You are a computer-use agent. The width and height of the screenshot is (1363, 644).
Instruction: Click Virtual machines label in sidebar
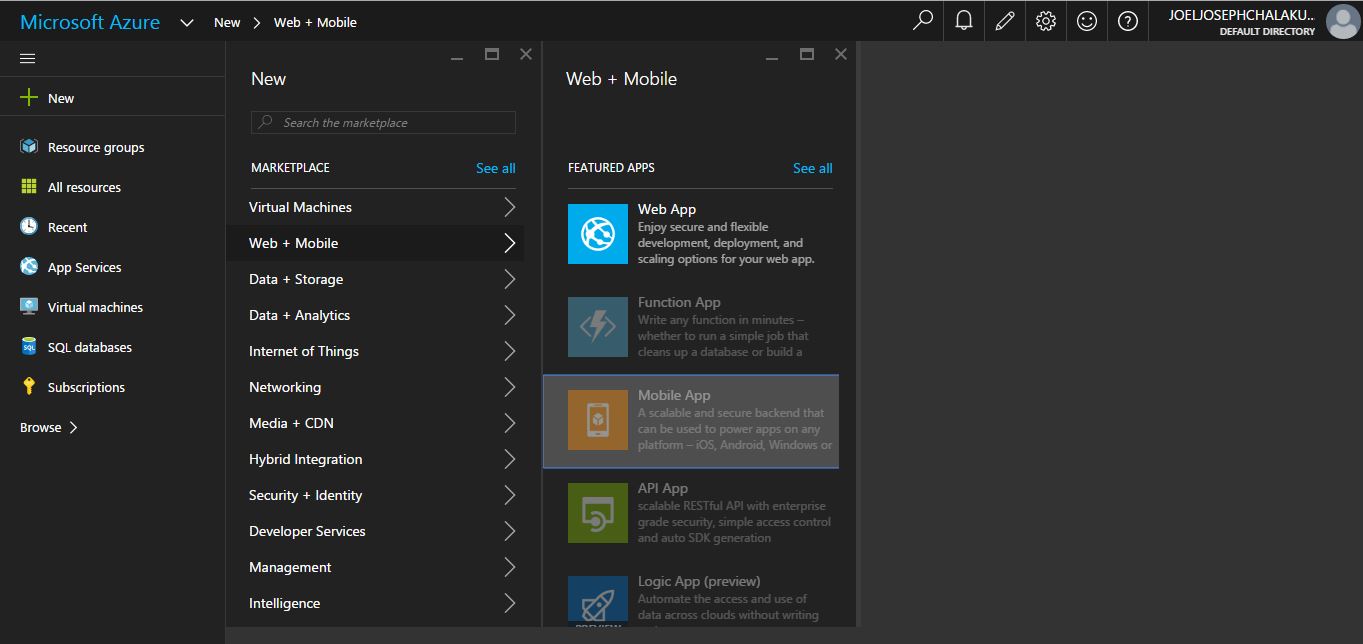[x=95, y=307]
